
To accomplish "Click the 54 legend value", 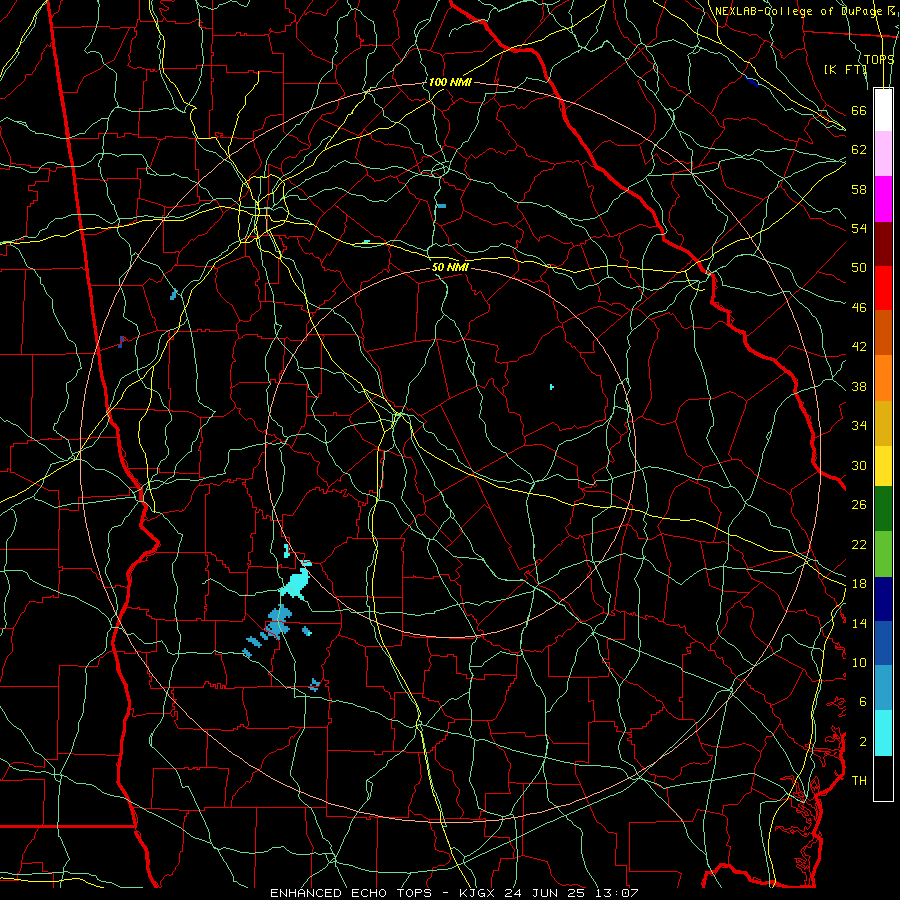I will (859, 228).
